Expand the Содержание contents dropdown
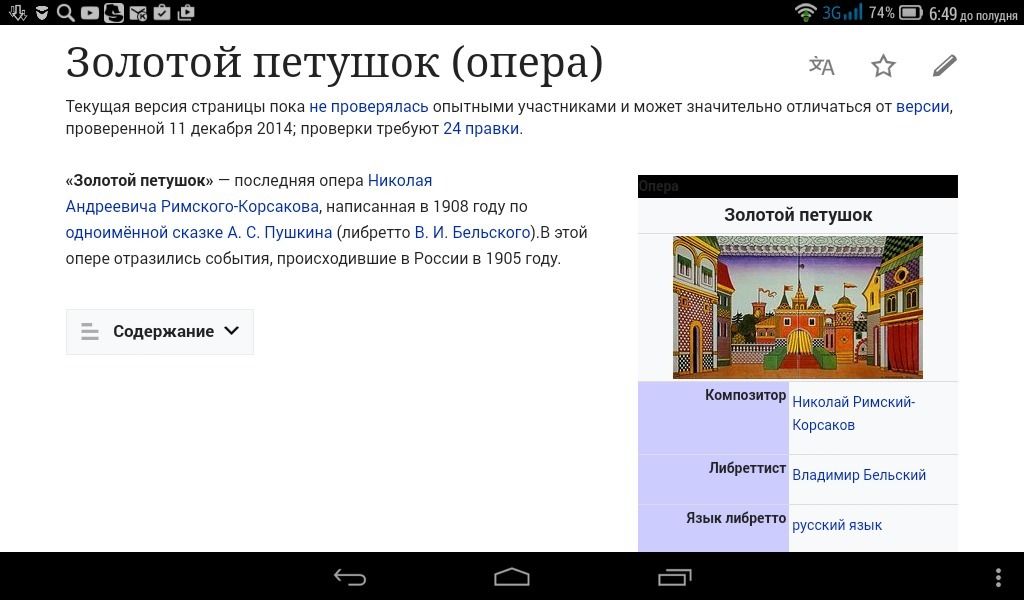 [160, 332]
